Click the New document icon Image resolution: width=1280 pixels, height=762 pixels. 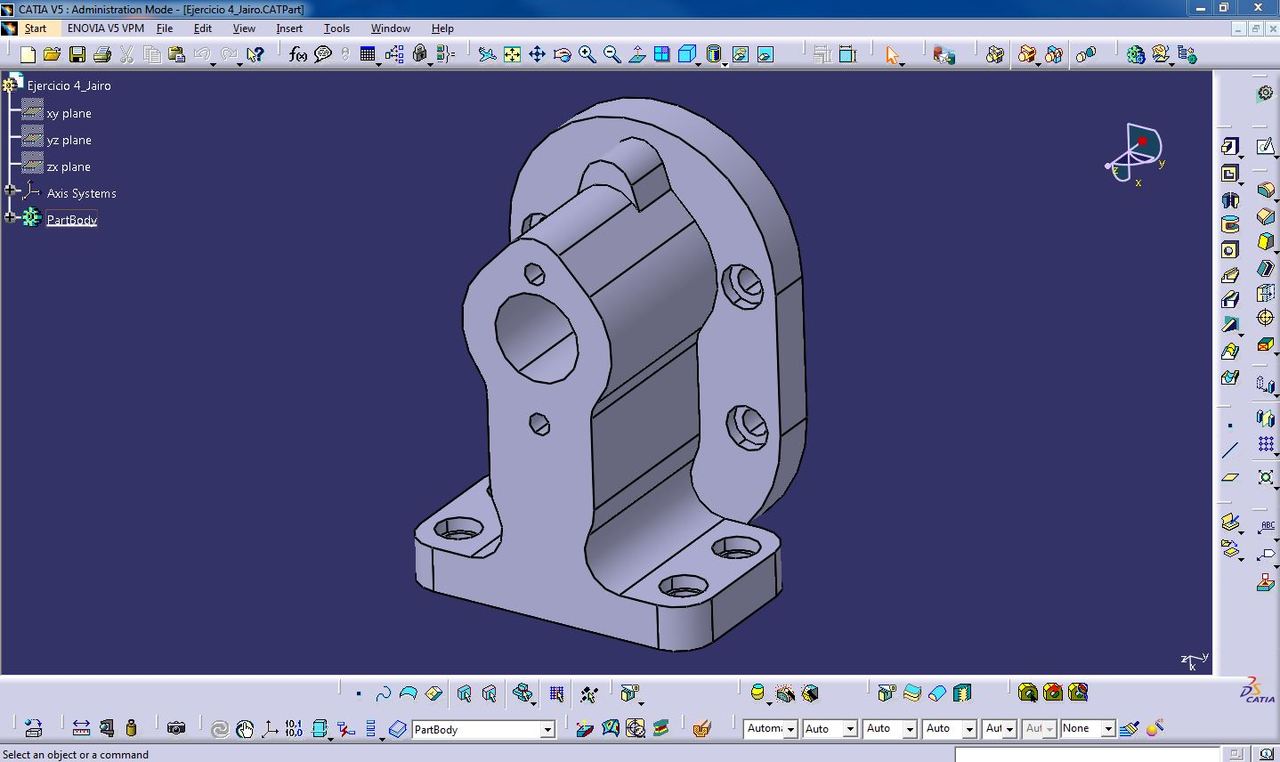coord(28,54)
